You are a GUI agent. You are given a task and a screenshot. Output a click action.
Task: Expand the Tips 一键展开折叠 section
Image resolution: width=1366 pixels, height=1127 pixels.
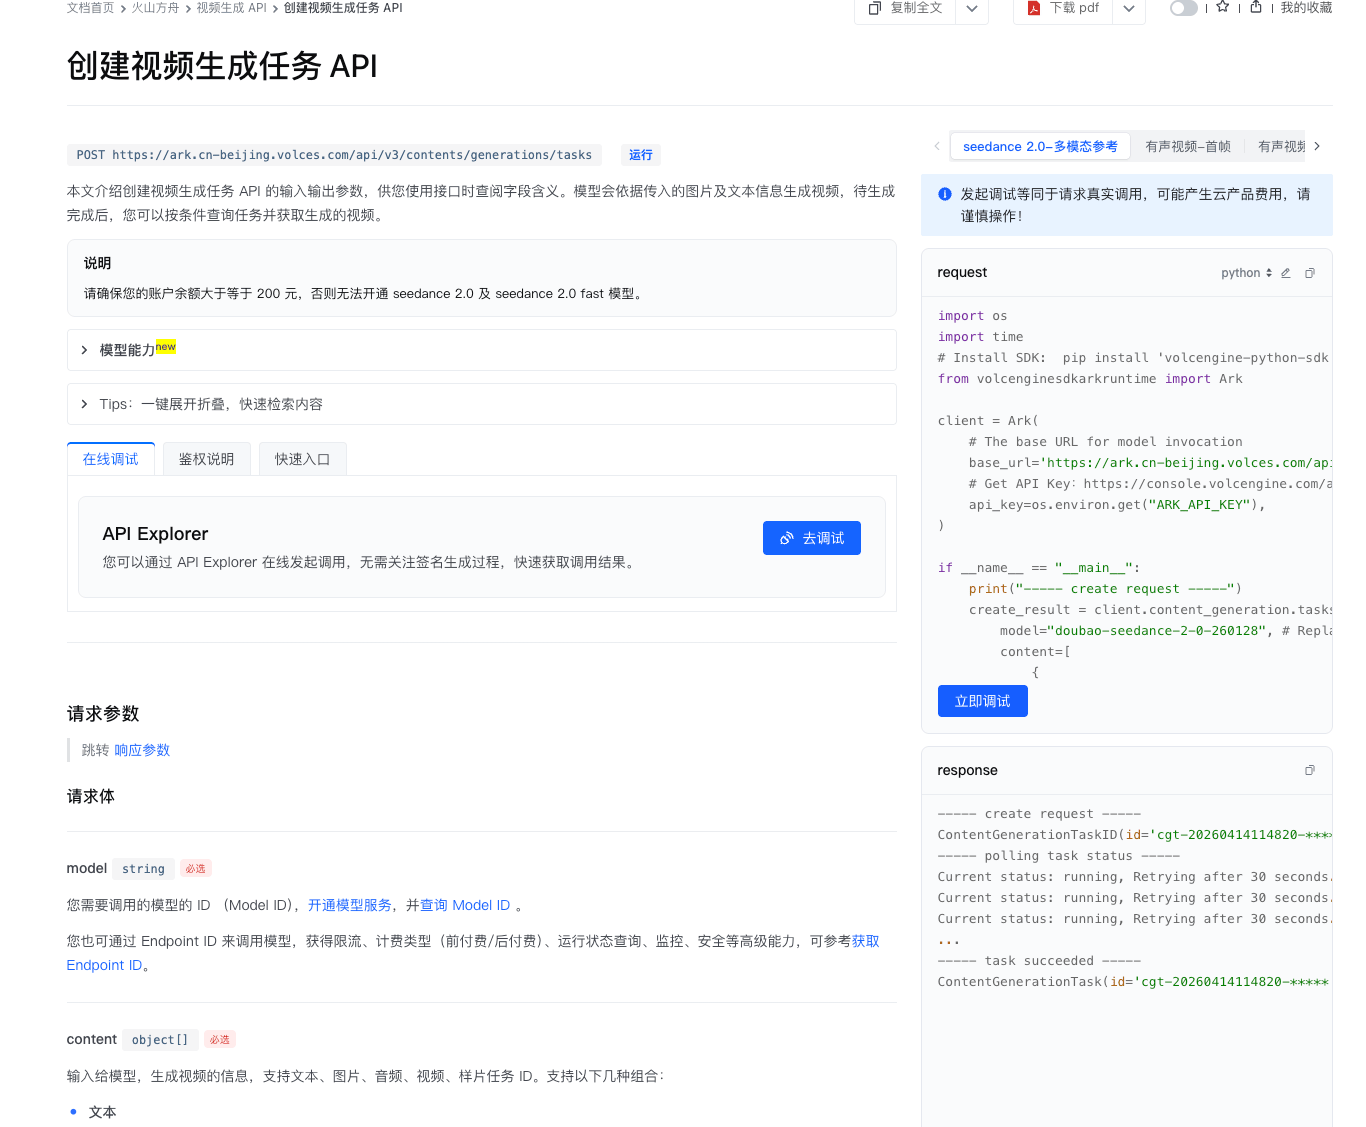[x=481, y=404]
